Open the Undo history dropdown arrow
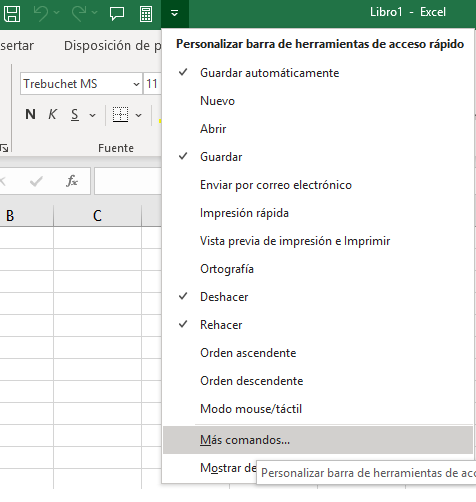Screen dimensions: 476x502 click(57, 13)
